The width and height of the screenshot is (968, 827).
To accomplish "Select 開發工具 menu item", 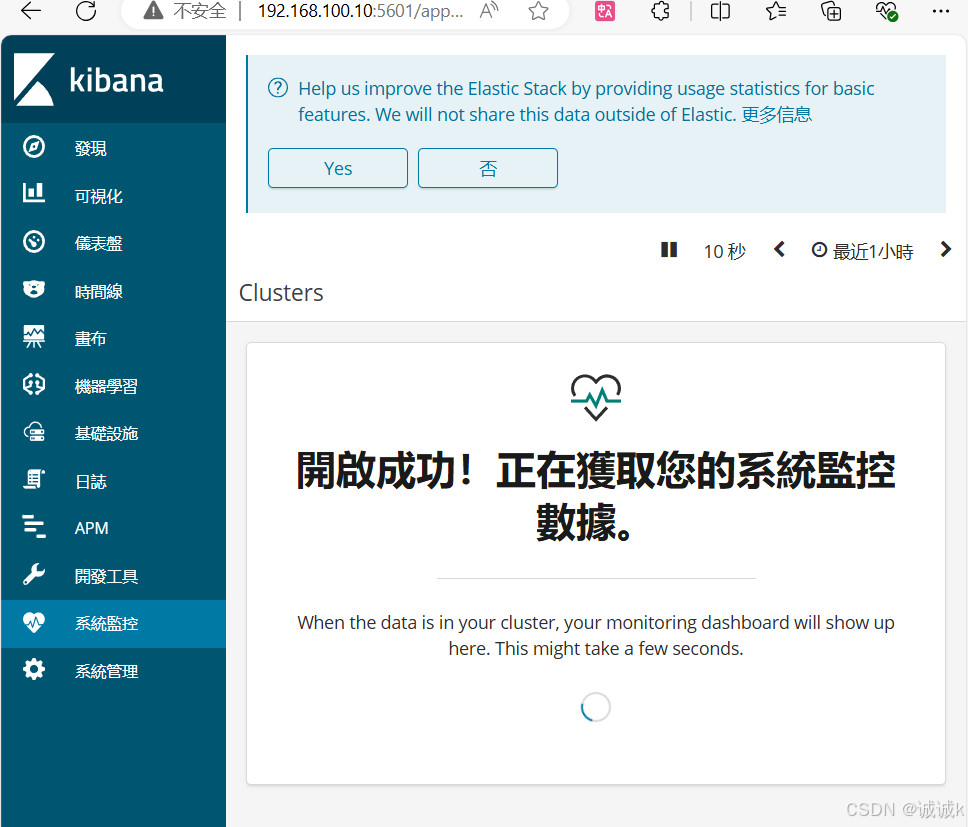I will pyautogui.click(x=106, y=576).
